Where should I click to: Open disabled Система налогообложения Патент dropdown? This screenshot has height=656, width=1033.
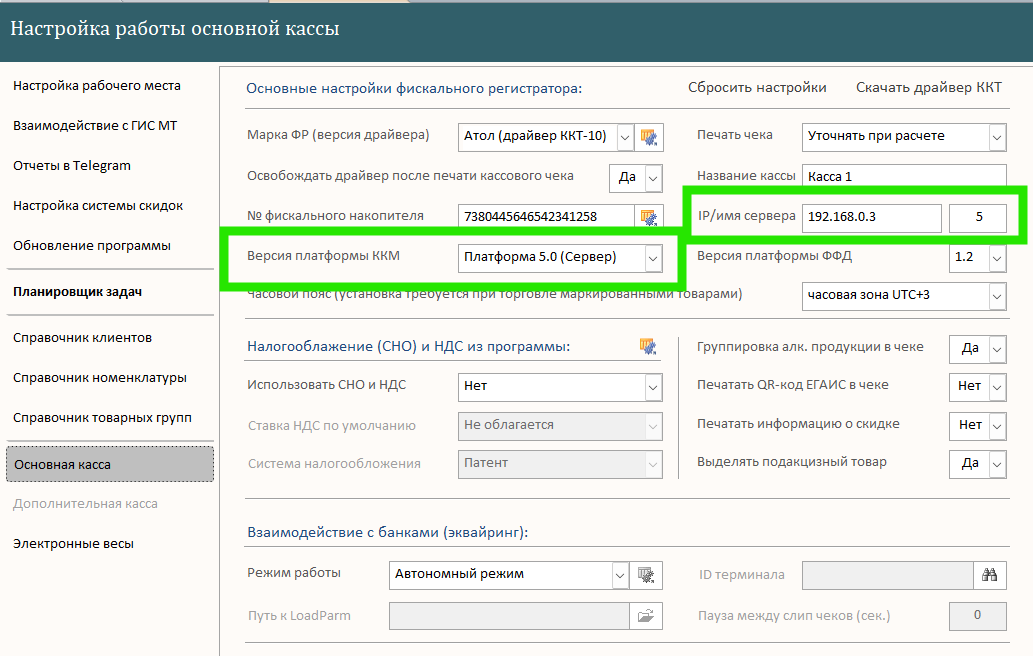pyautogui.click(x=653, y=464)
